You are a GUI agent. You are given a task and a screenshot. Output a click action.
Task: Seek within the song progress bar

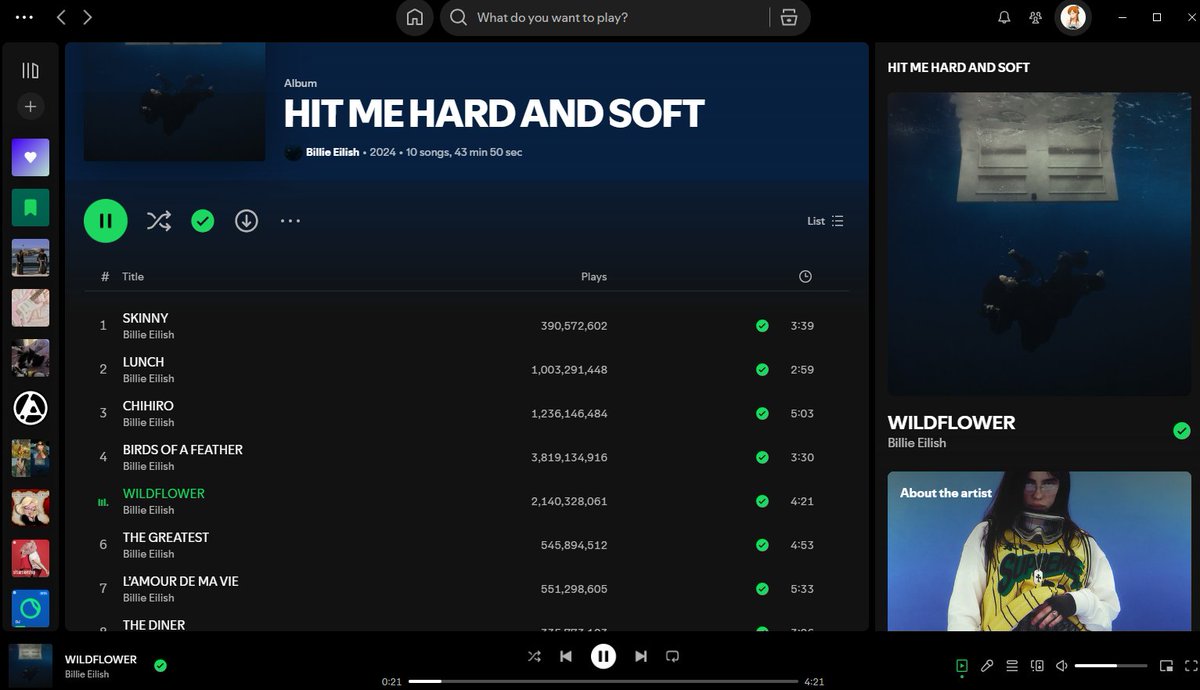[602, 682]
